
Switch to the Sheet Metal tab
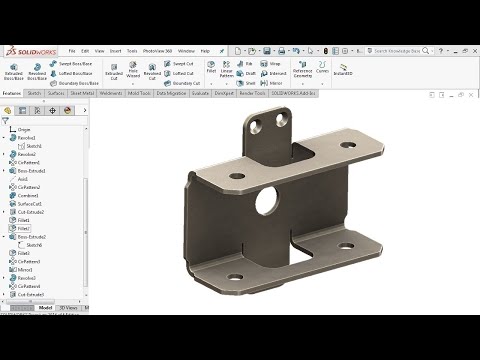tap(82, 93)
